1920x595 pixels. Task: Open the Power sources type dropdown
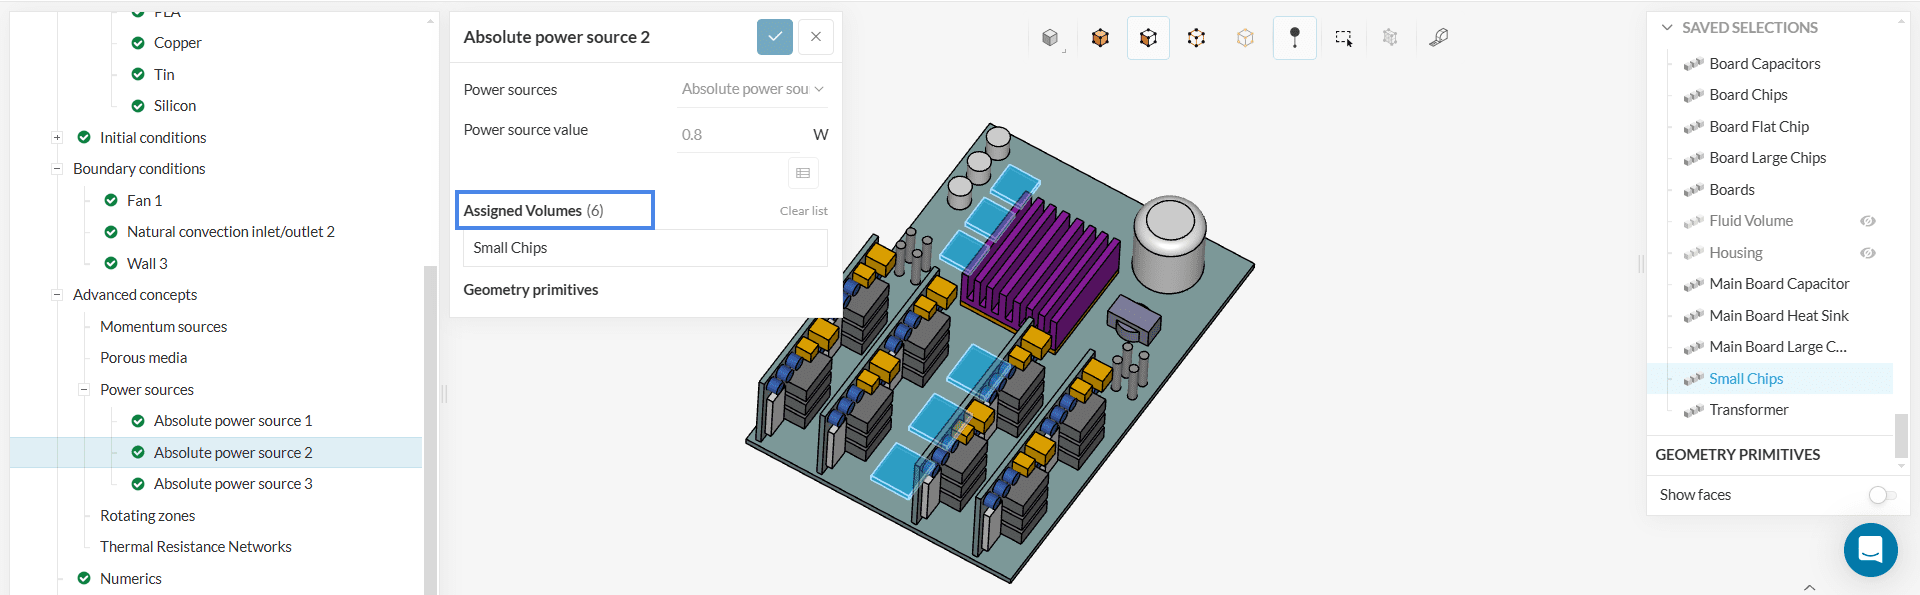pyautogui.click(x=752, y=89)
